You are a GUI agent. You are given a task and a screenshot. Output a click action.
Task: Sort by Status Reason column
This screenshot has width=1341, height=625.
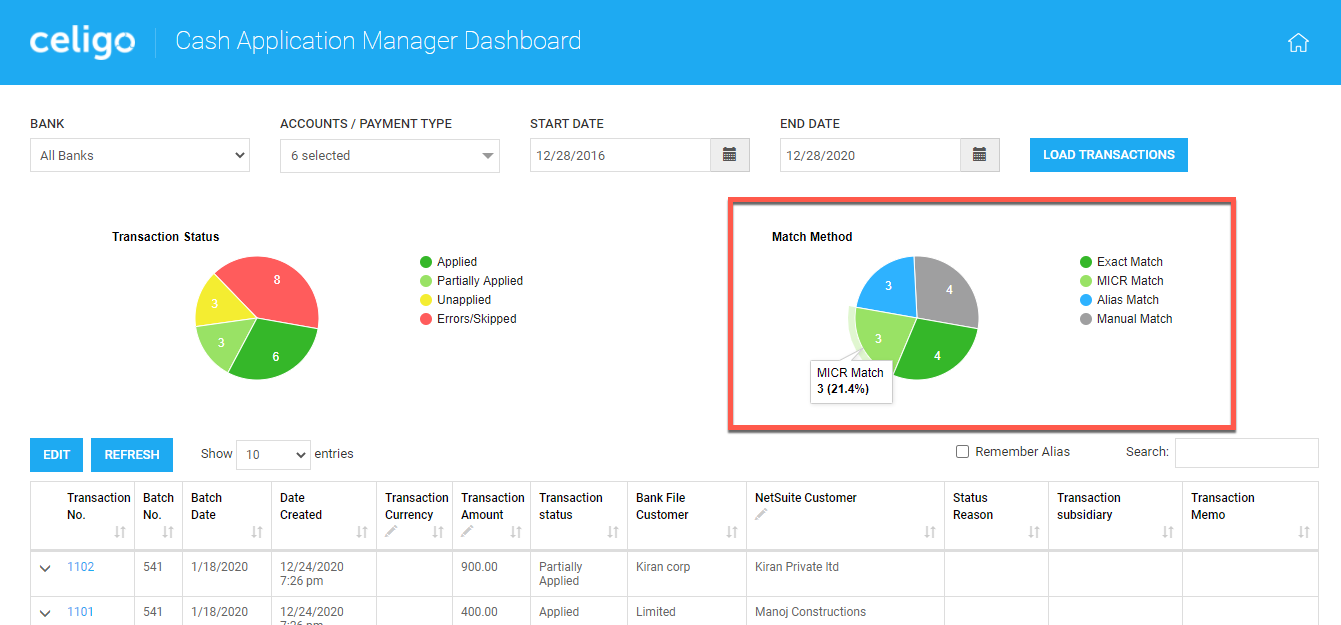click(x=1034, y=532)
